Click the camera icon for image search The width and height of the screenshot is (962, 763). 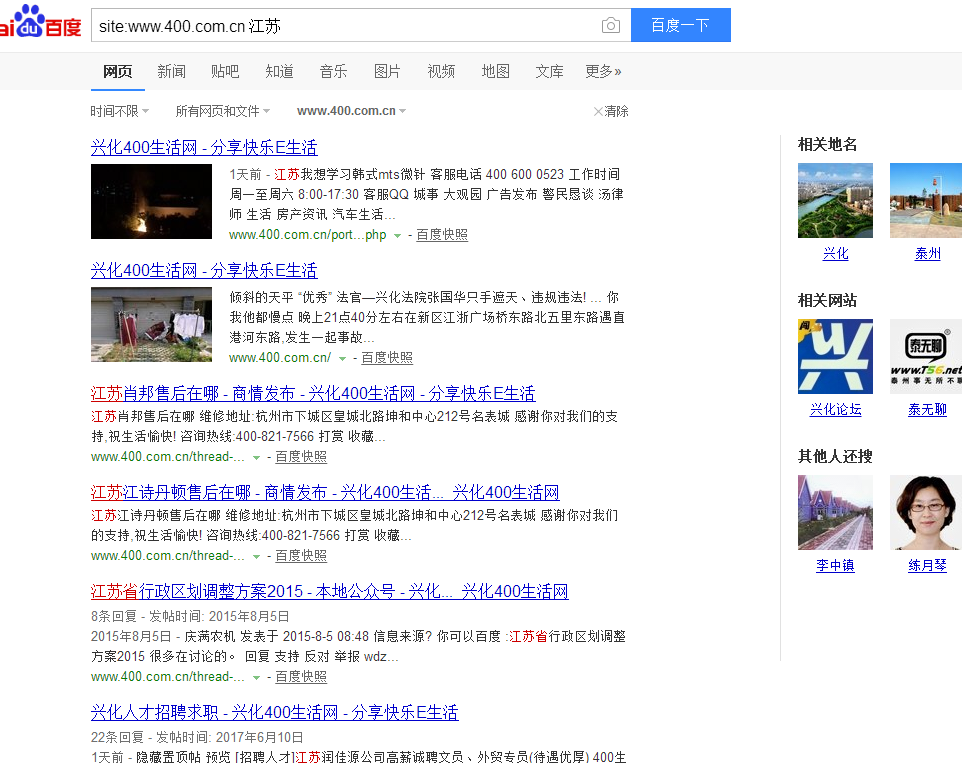(610, 25)
